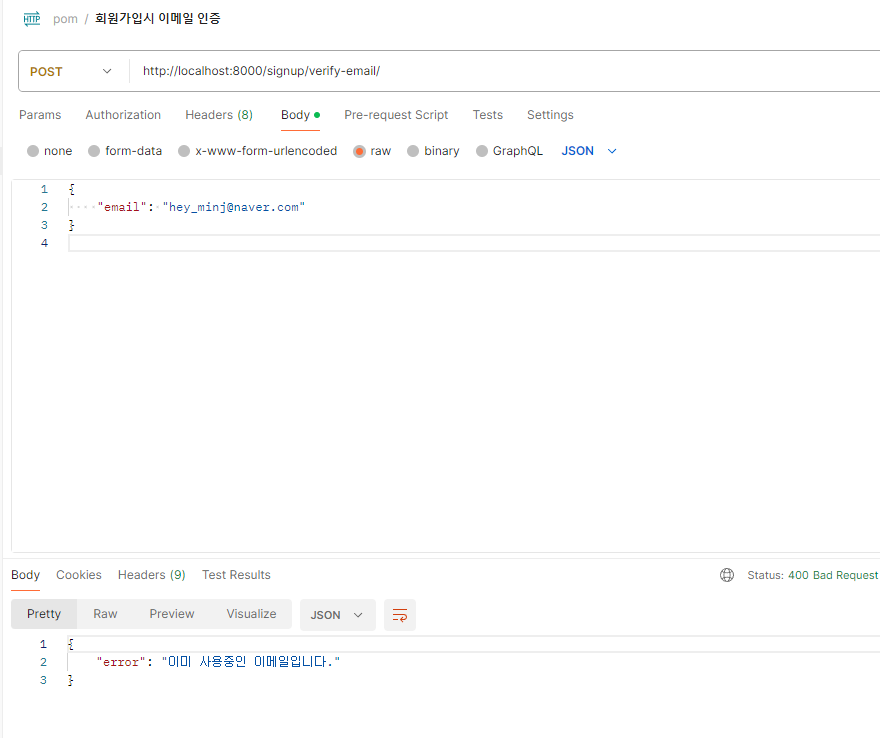880x738 pixels.
Task: Open the response Headers (9) tab
Action: click(152, 575)
